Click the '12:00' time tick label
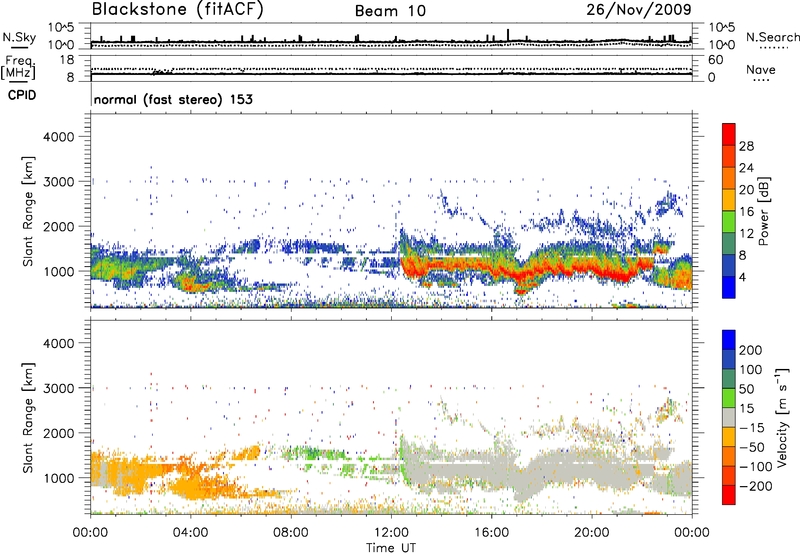The height and width of the screenshot is (554, 800). point(391,533)
